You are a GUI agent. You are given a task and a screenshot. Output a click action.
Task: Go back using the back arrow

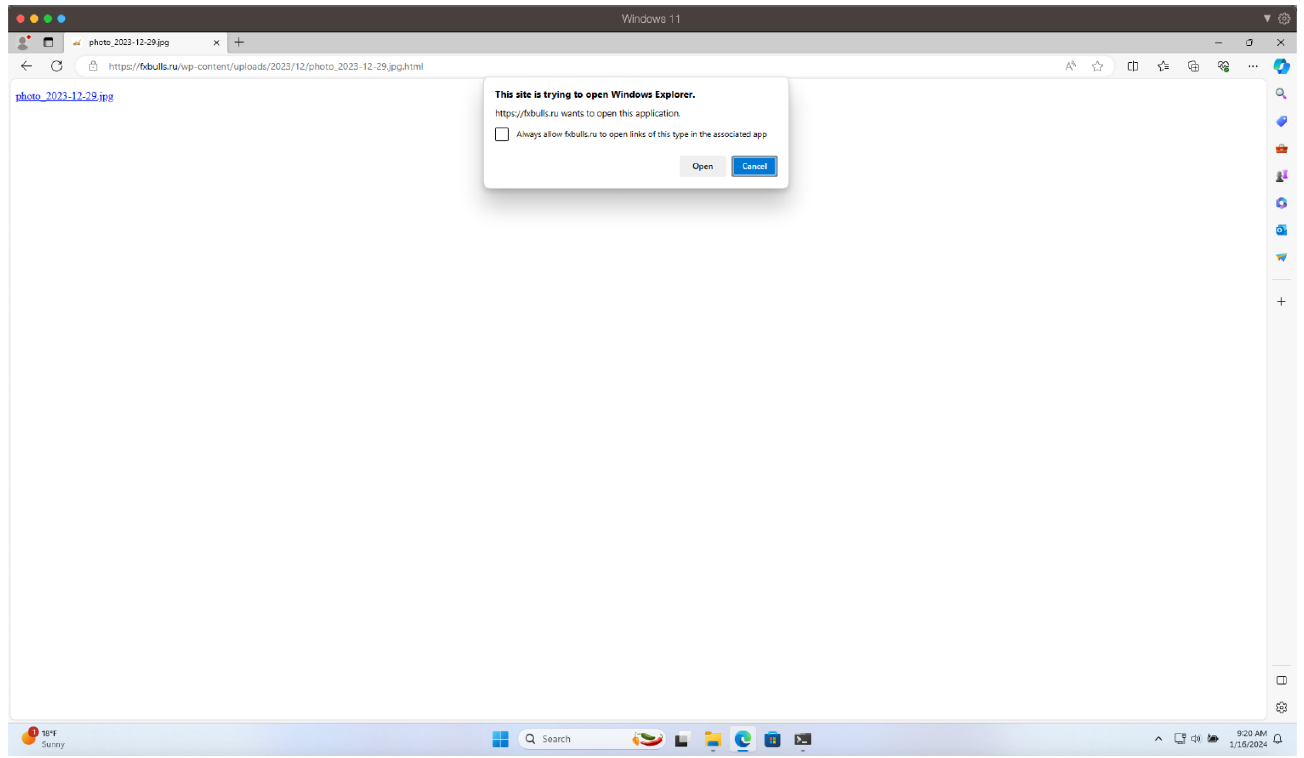[26, 66]
